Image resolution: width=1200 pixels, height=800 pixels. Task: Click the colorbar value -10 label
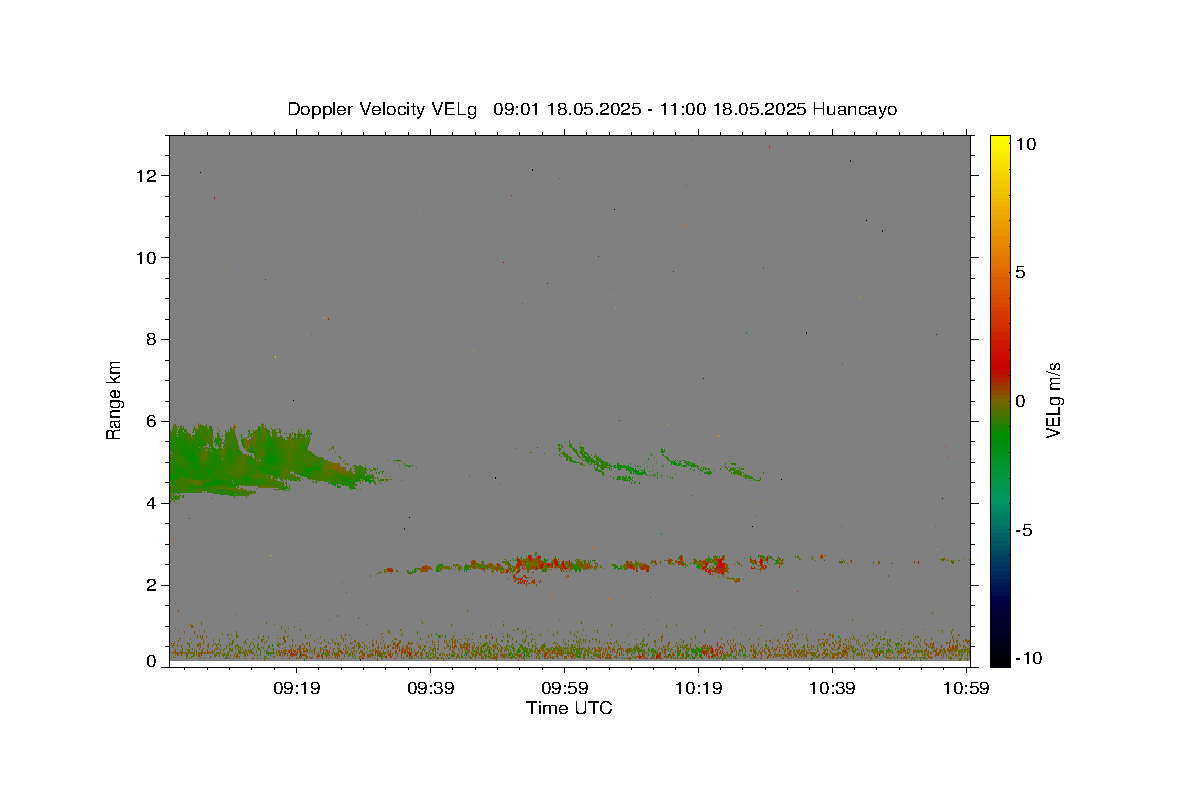tap(1029, 658)
